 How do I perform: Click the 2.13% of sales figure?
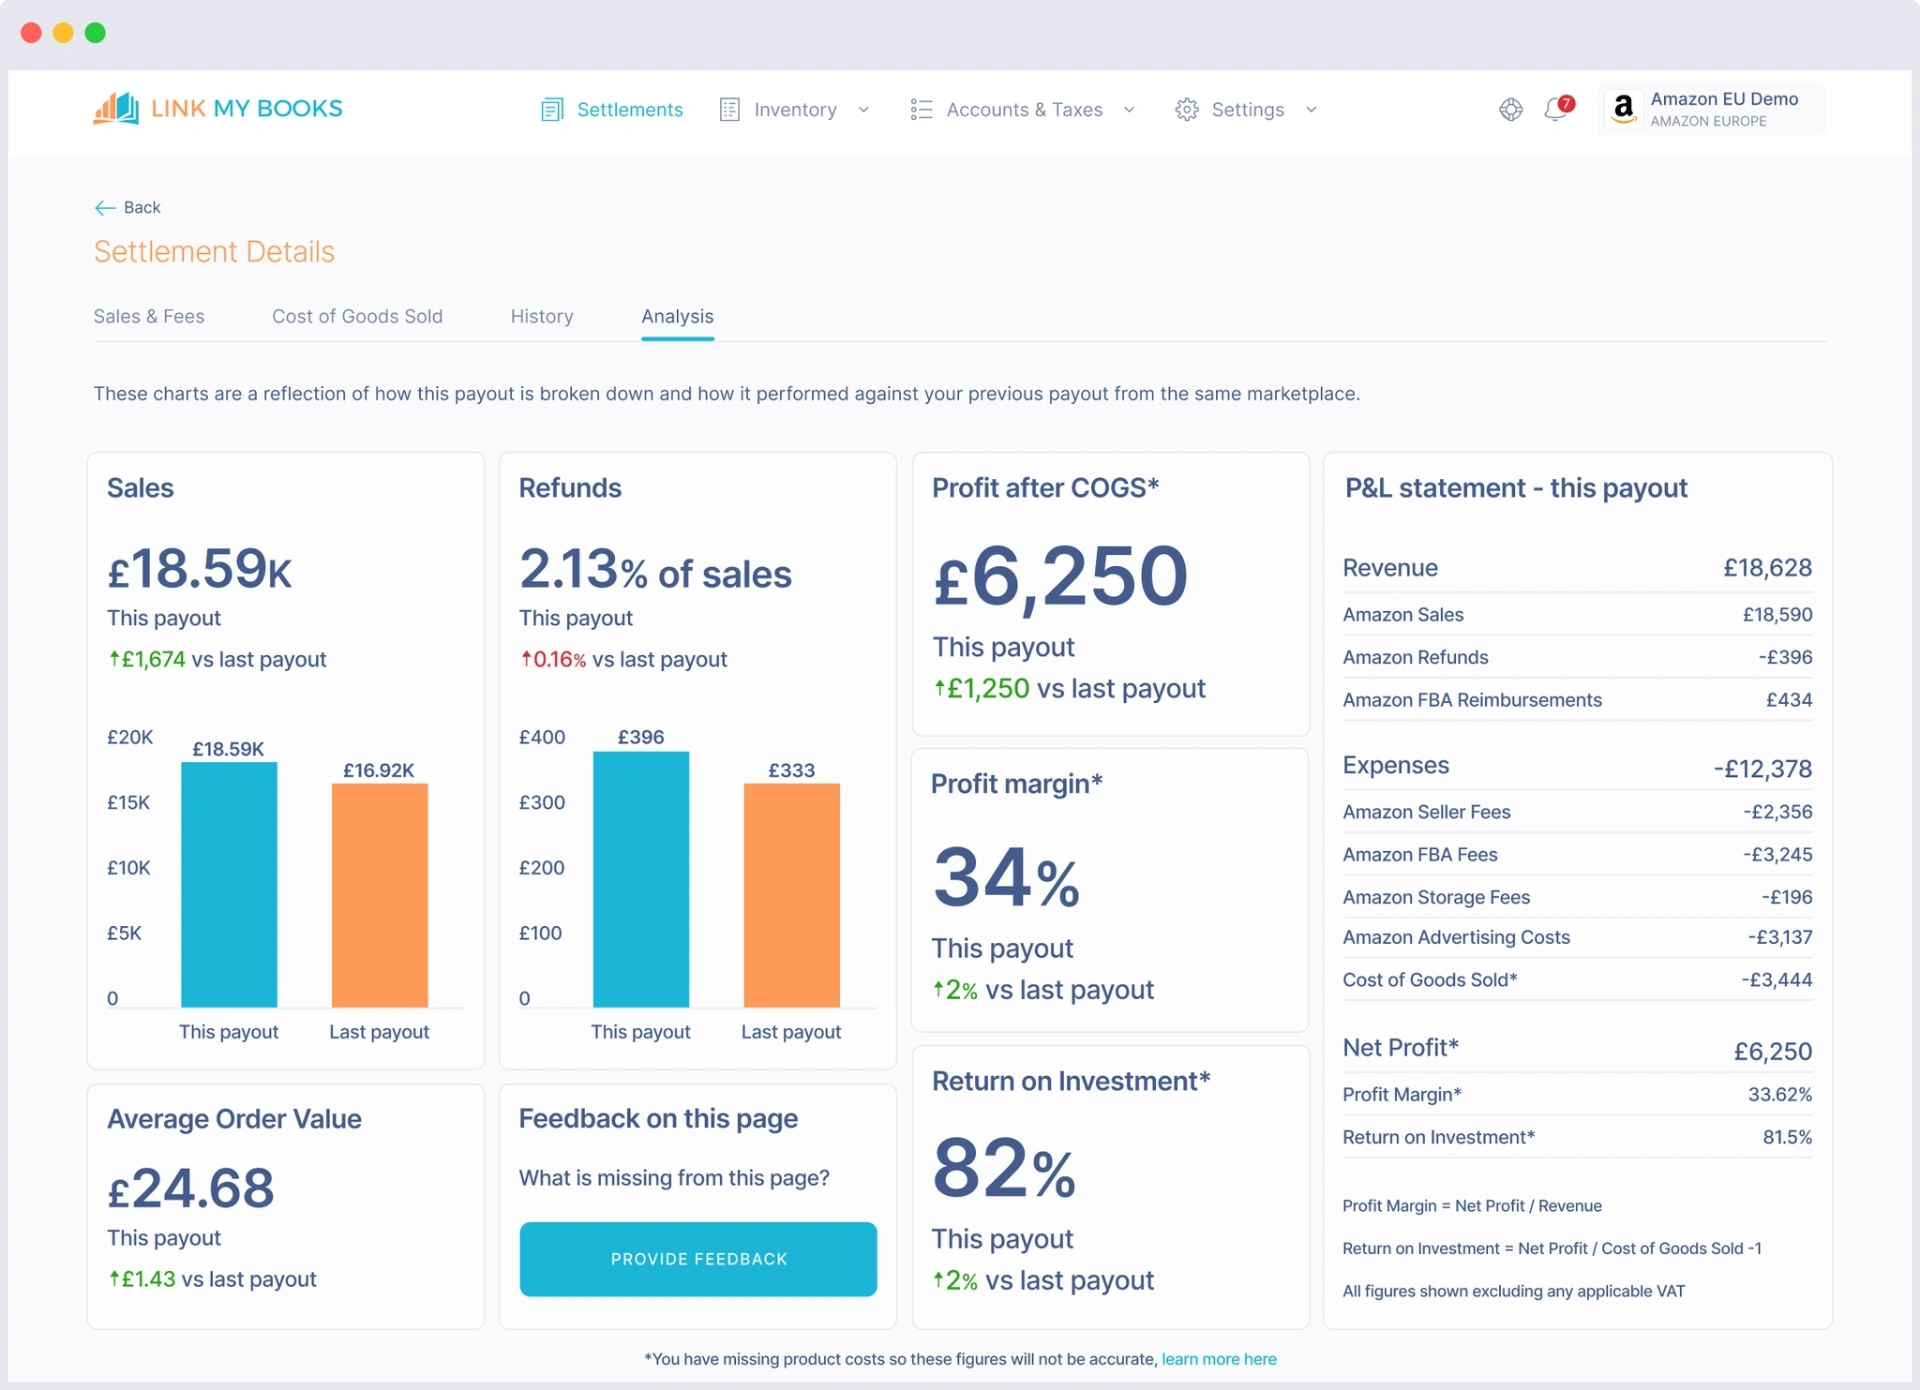click(x=655, y=570)
